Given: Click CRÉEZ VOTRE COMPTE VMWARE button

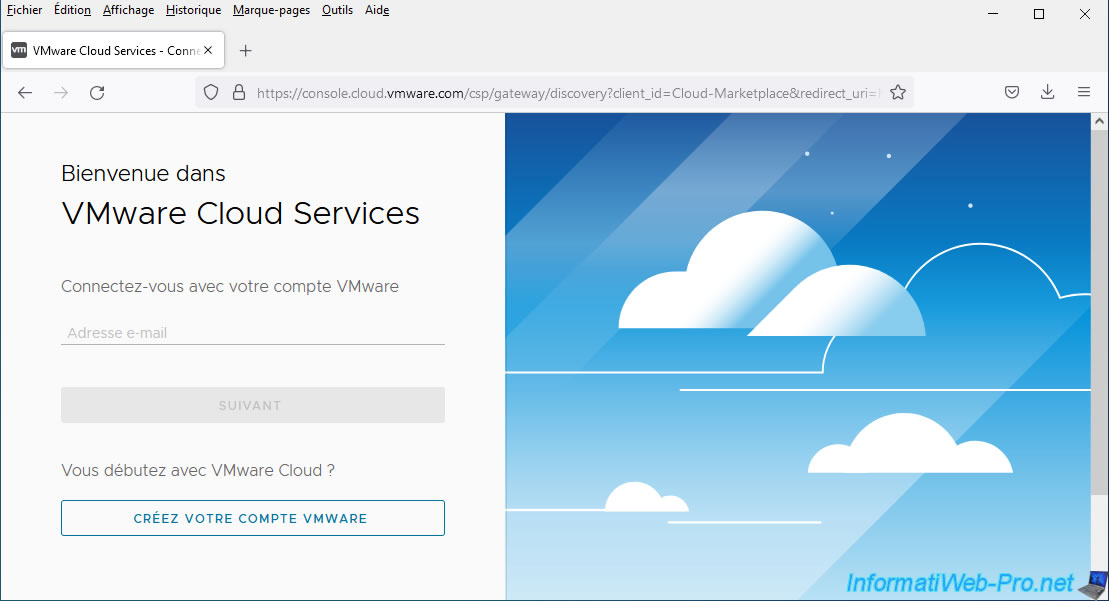Looking at the screenshot, I should pyautogui.click(x=252, y=518).
